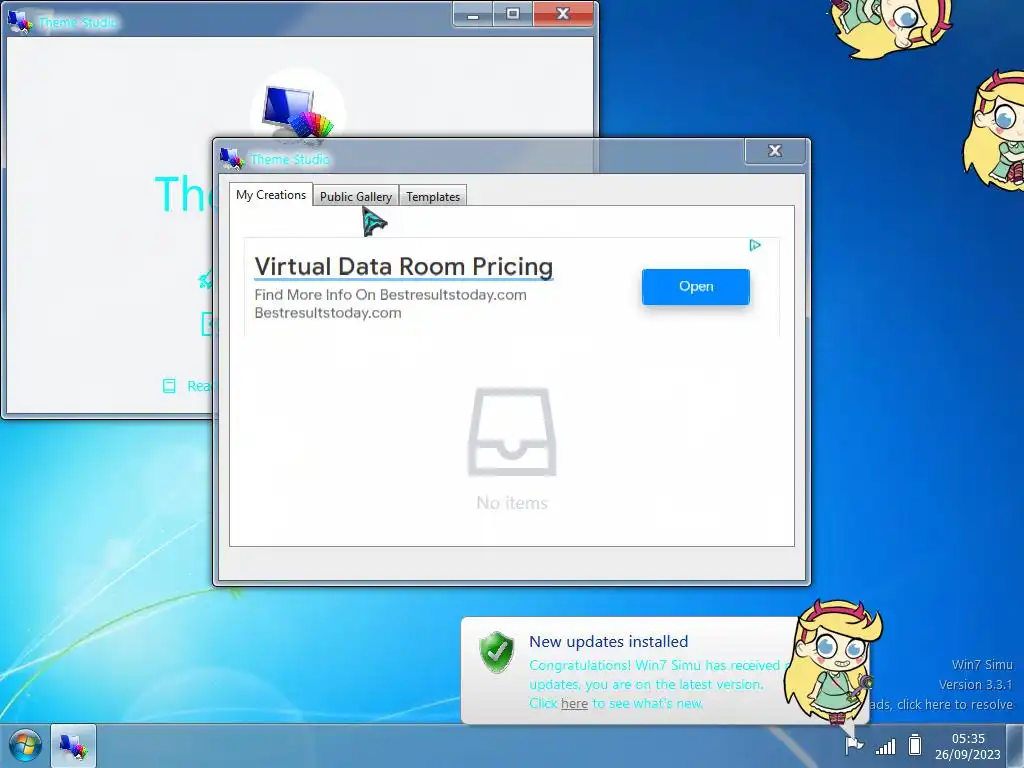Image resolution: width=1024 pixels, height=768 pixels.
Task: Click Theme Studio taskbar button
Action: point(73,745)
